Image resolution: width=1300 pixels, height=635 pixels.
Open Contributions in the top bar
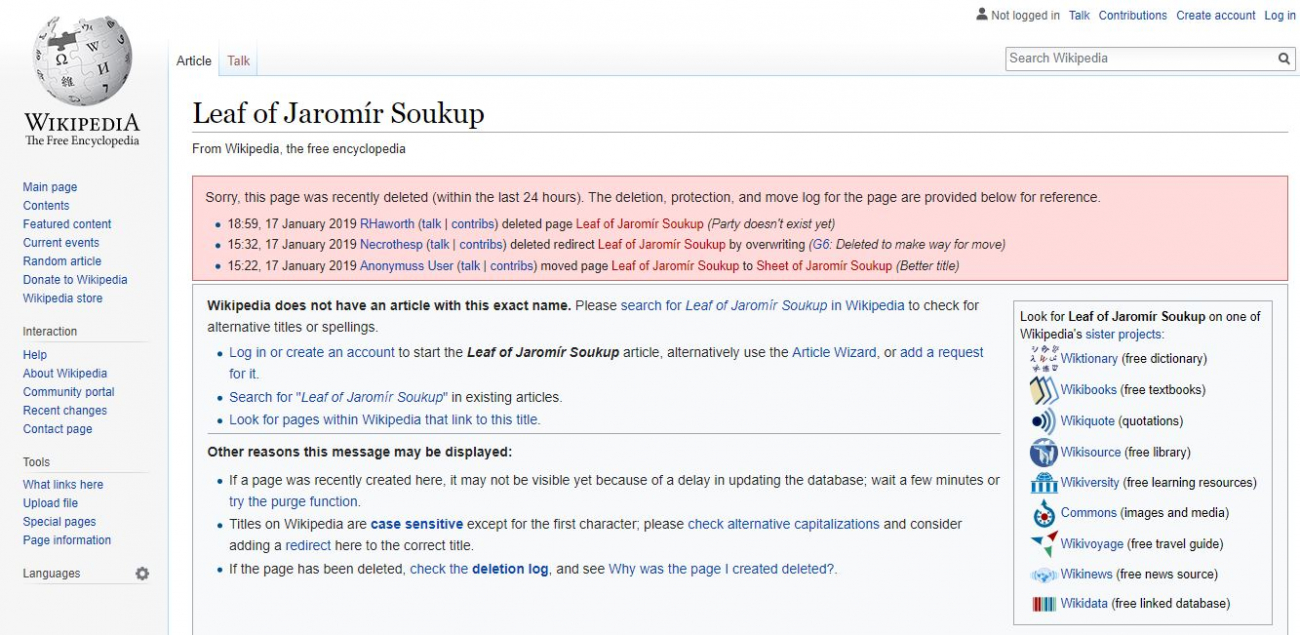tap(1133, 15)
